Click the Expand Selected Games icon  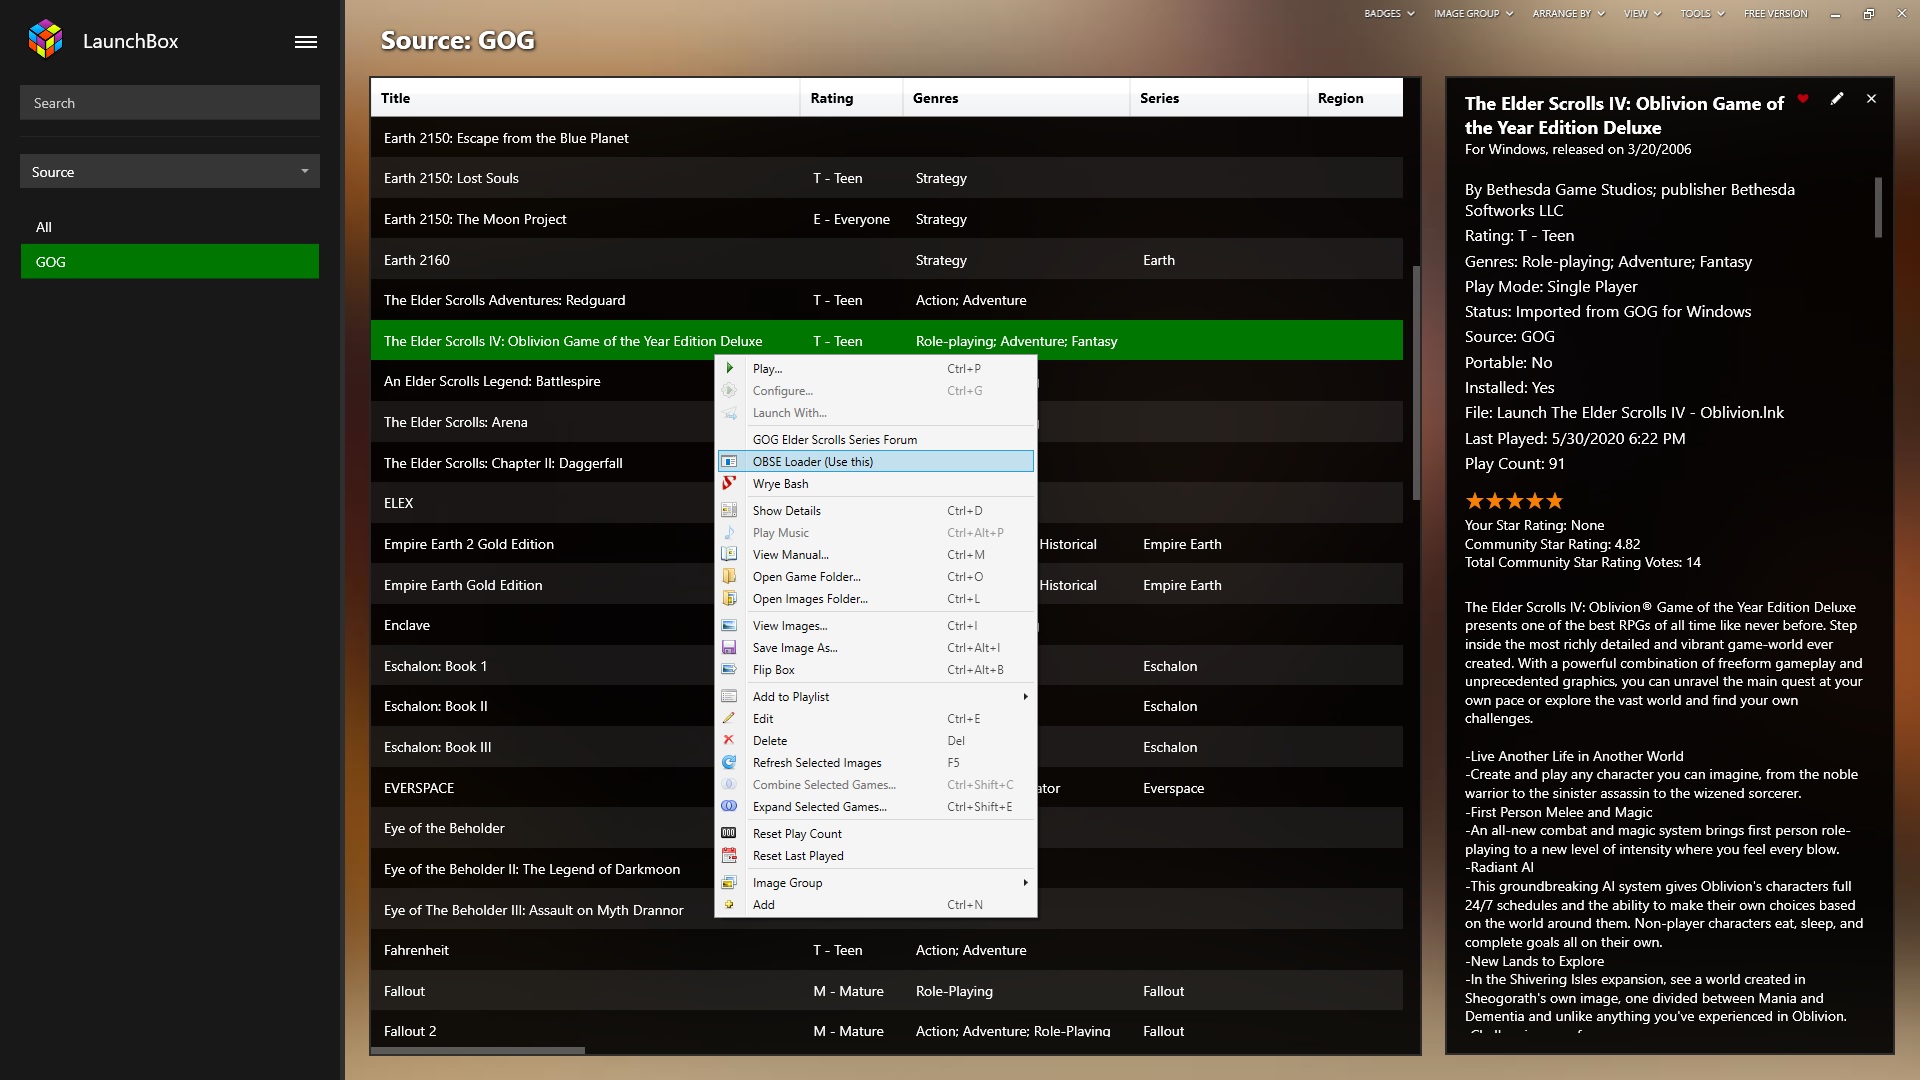coord(729,806)
